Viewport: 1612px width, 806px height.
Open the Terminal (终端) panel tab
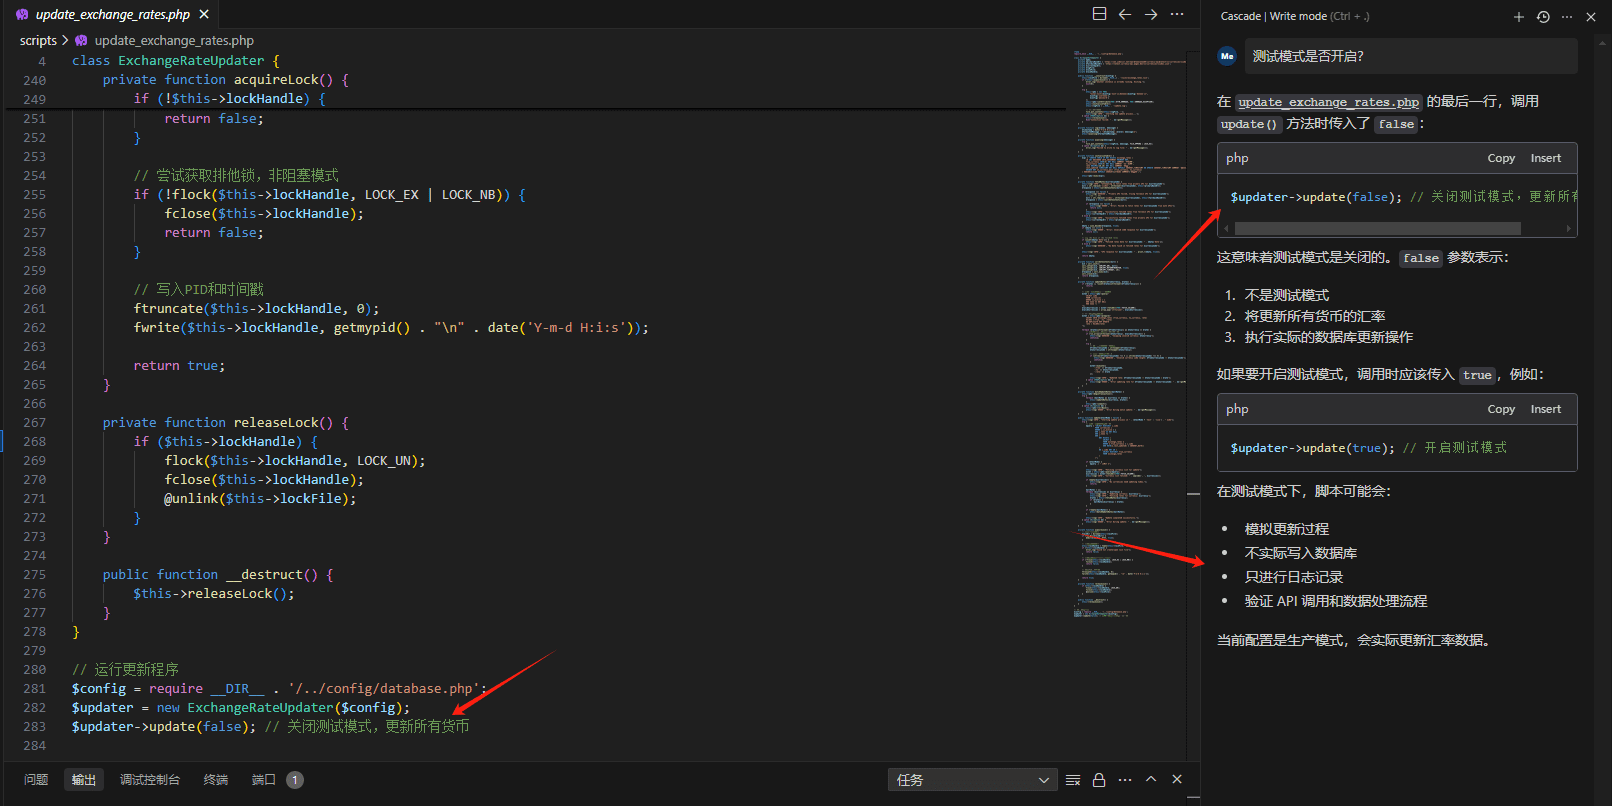216,780
